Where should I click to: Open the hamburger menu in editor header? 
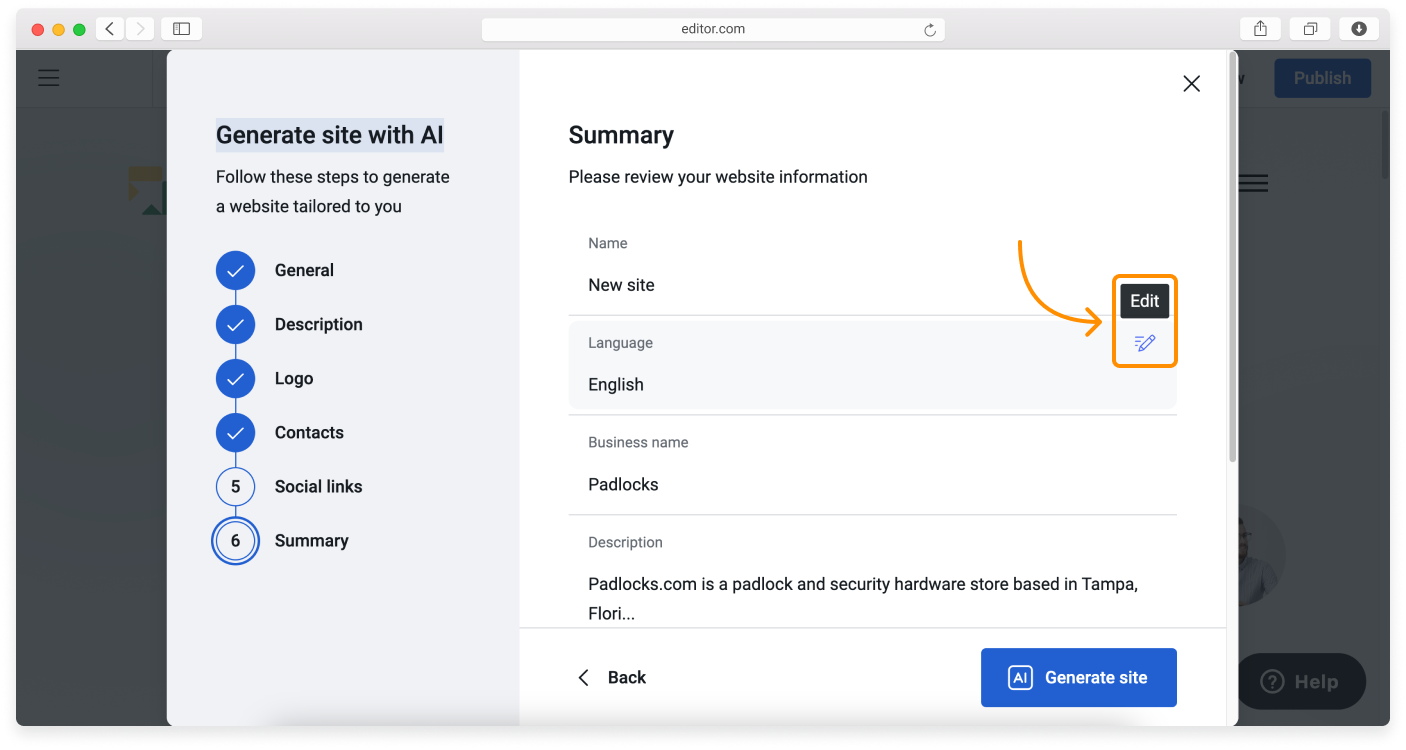pos(49,78)
